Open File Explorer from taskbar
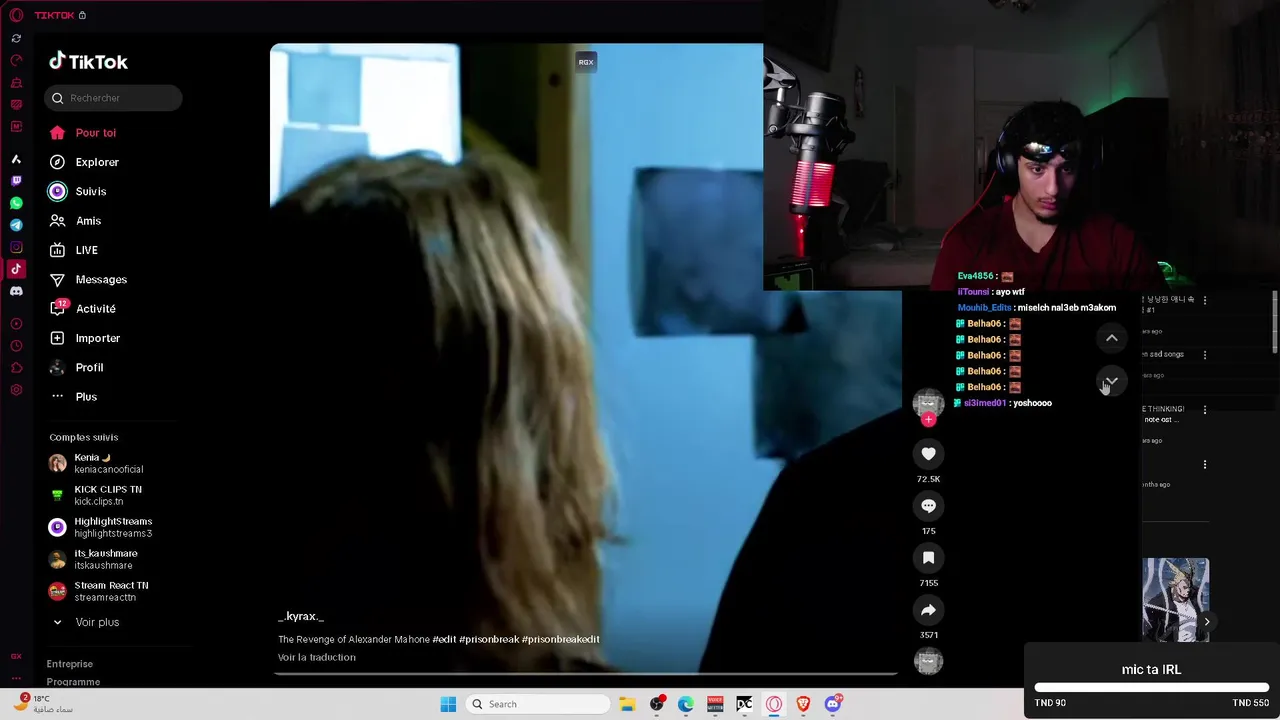 [x=627, y=704]
